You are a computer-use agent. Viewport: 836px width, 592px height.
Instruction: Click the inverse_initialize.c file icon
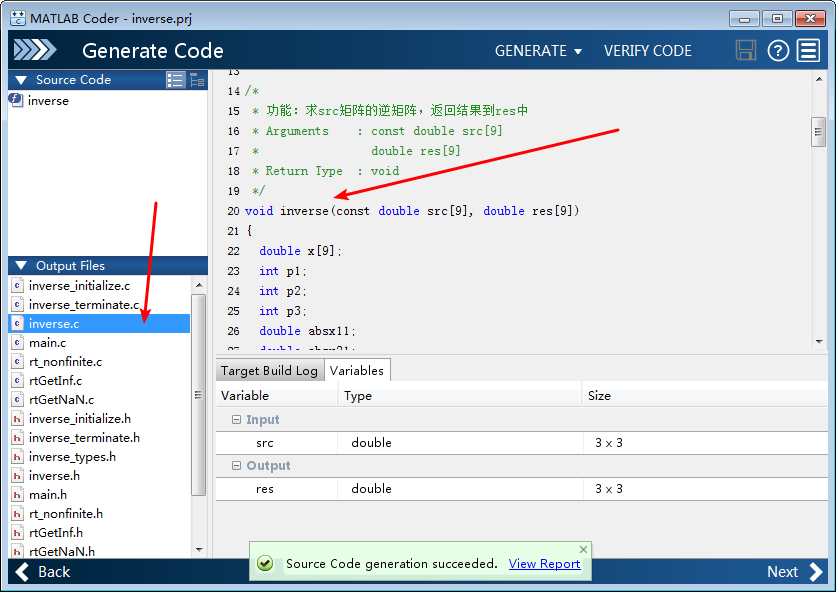click(x=17, y=285)
